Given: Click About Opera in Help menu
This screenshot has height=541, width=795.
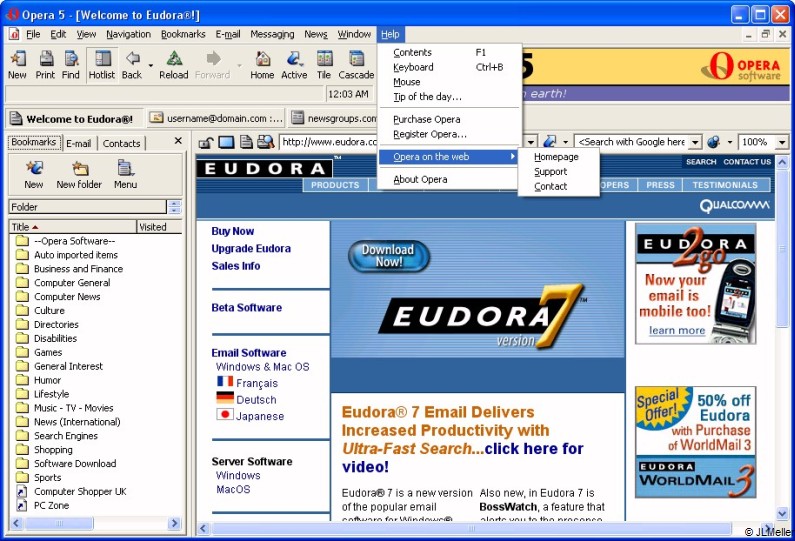Looking at the screenshot, I should tap(449, 179).
